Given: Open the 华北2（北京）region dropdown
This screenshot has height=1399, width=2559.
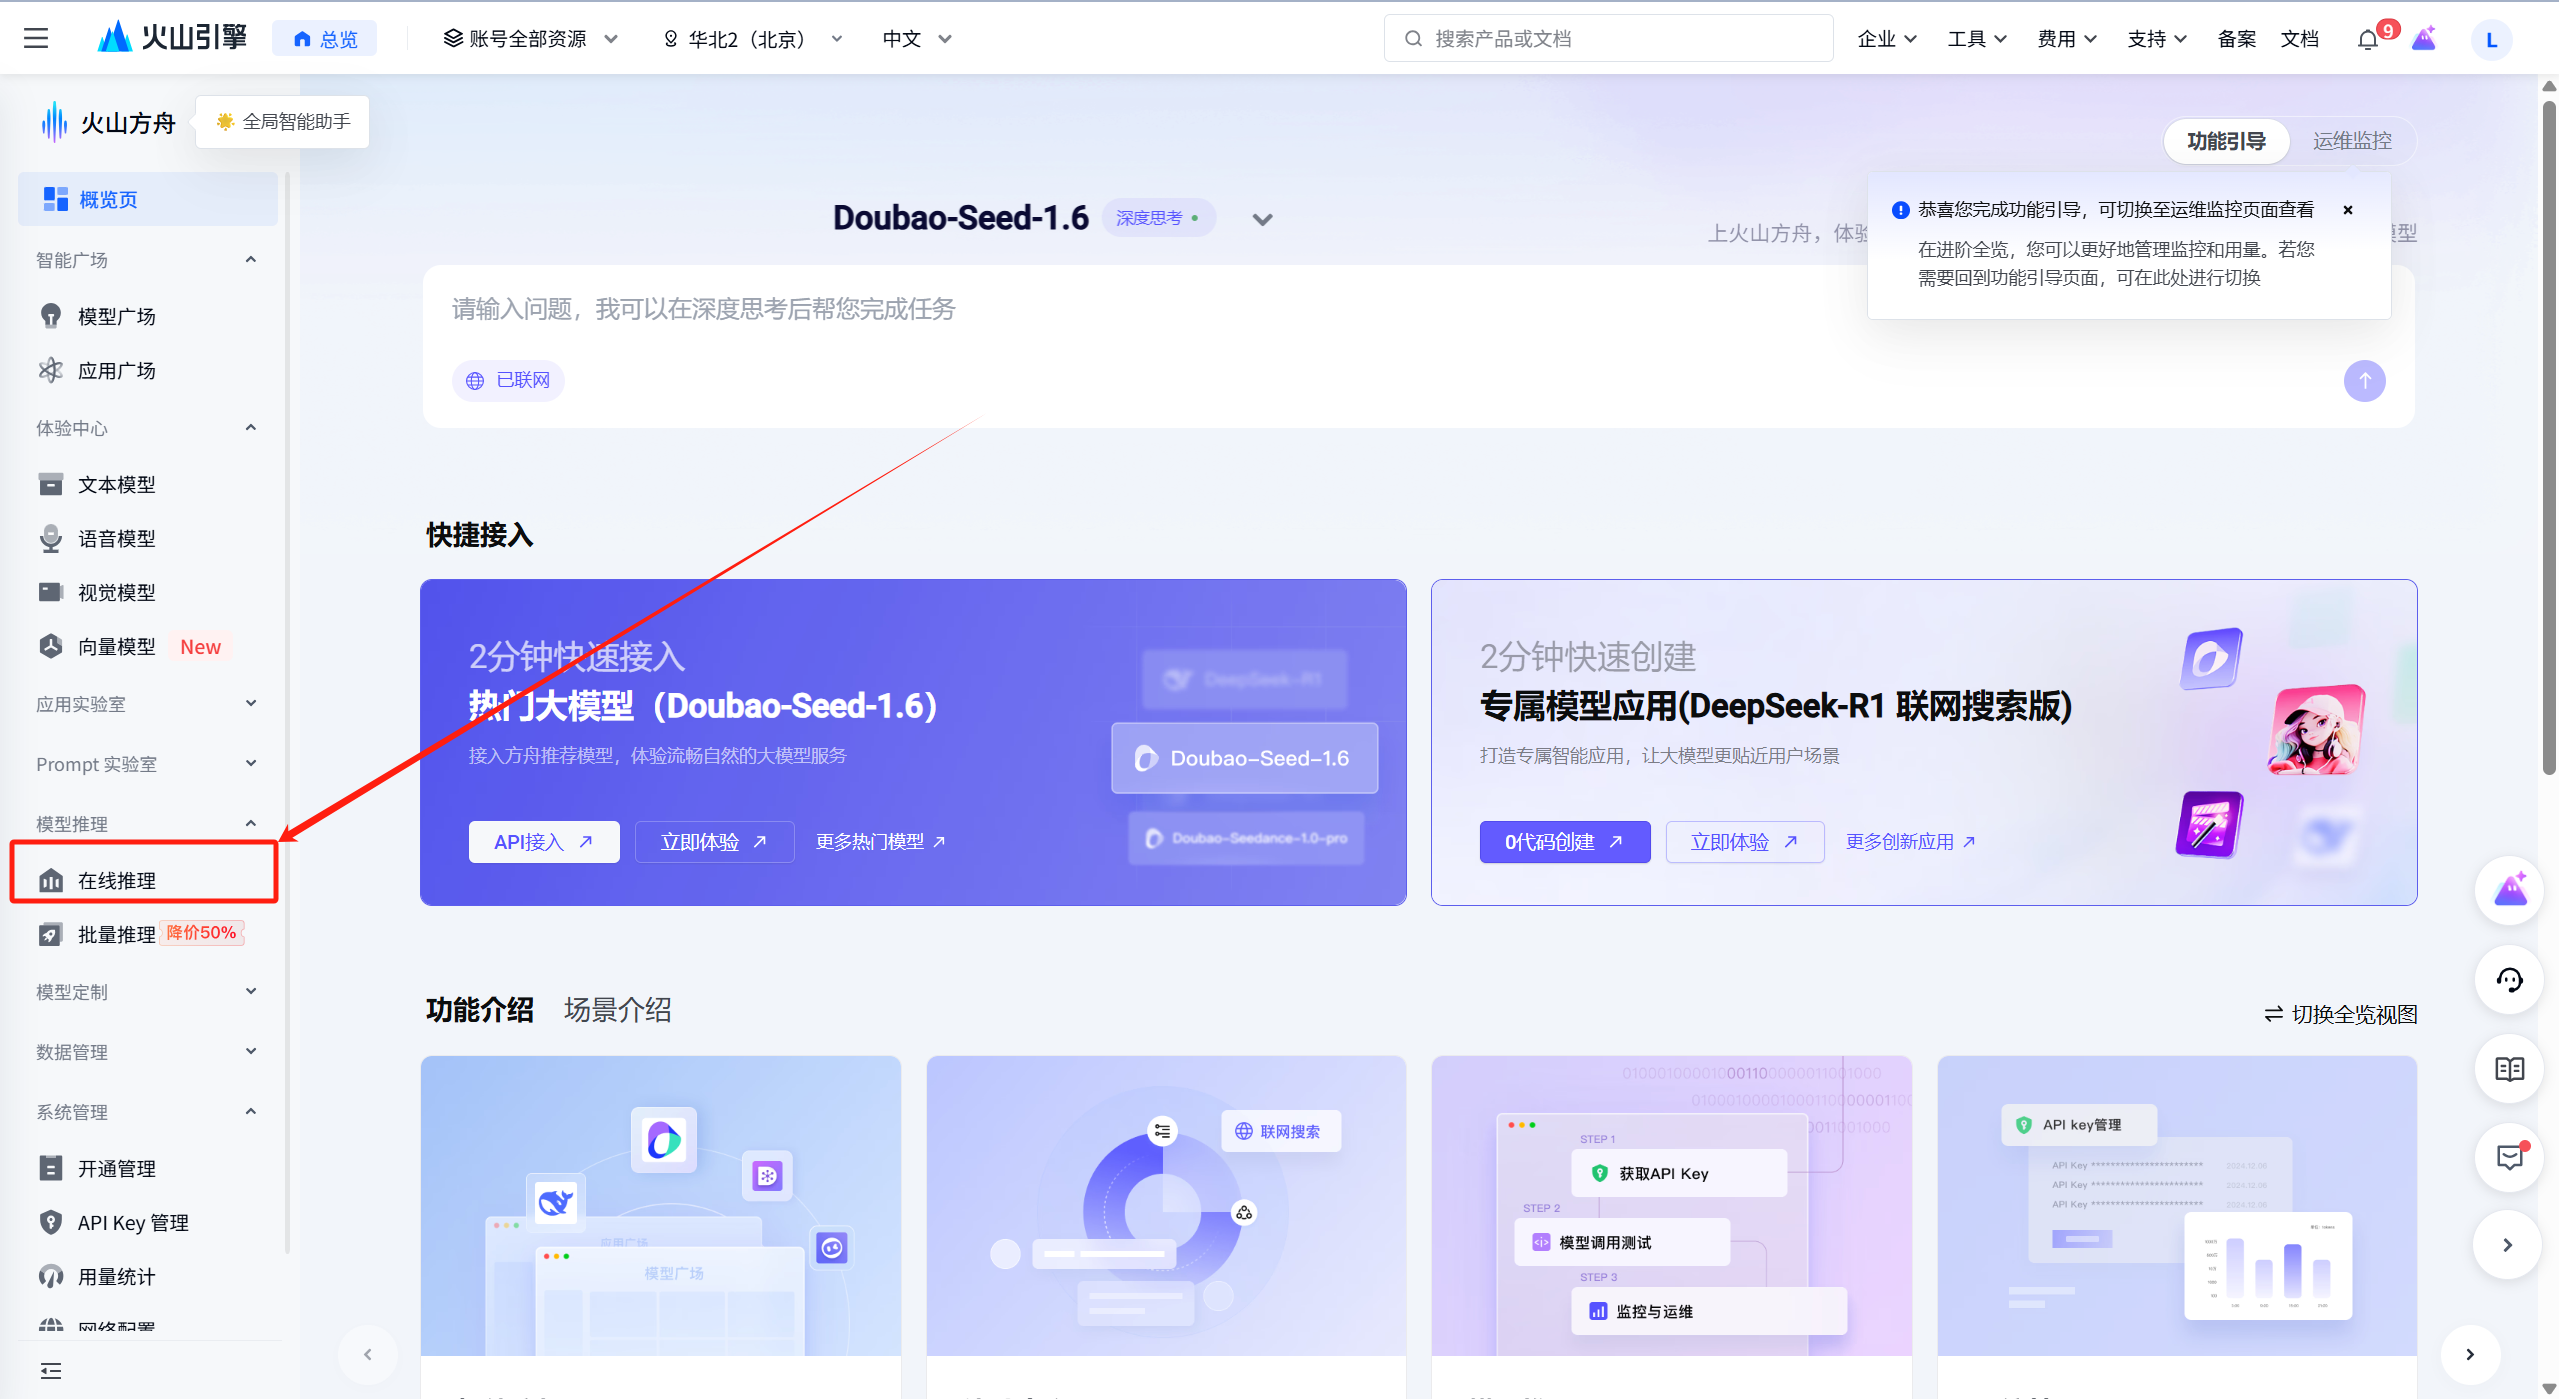Looking at the screenshot, I should pos(752,39).
